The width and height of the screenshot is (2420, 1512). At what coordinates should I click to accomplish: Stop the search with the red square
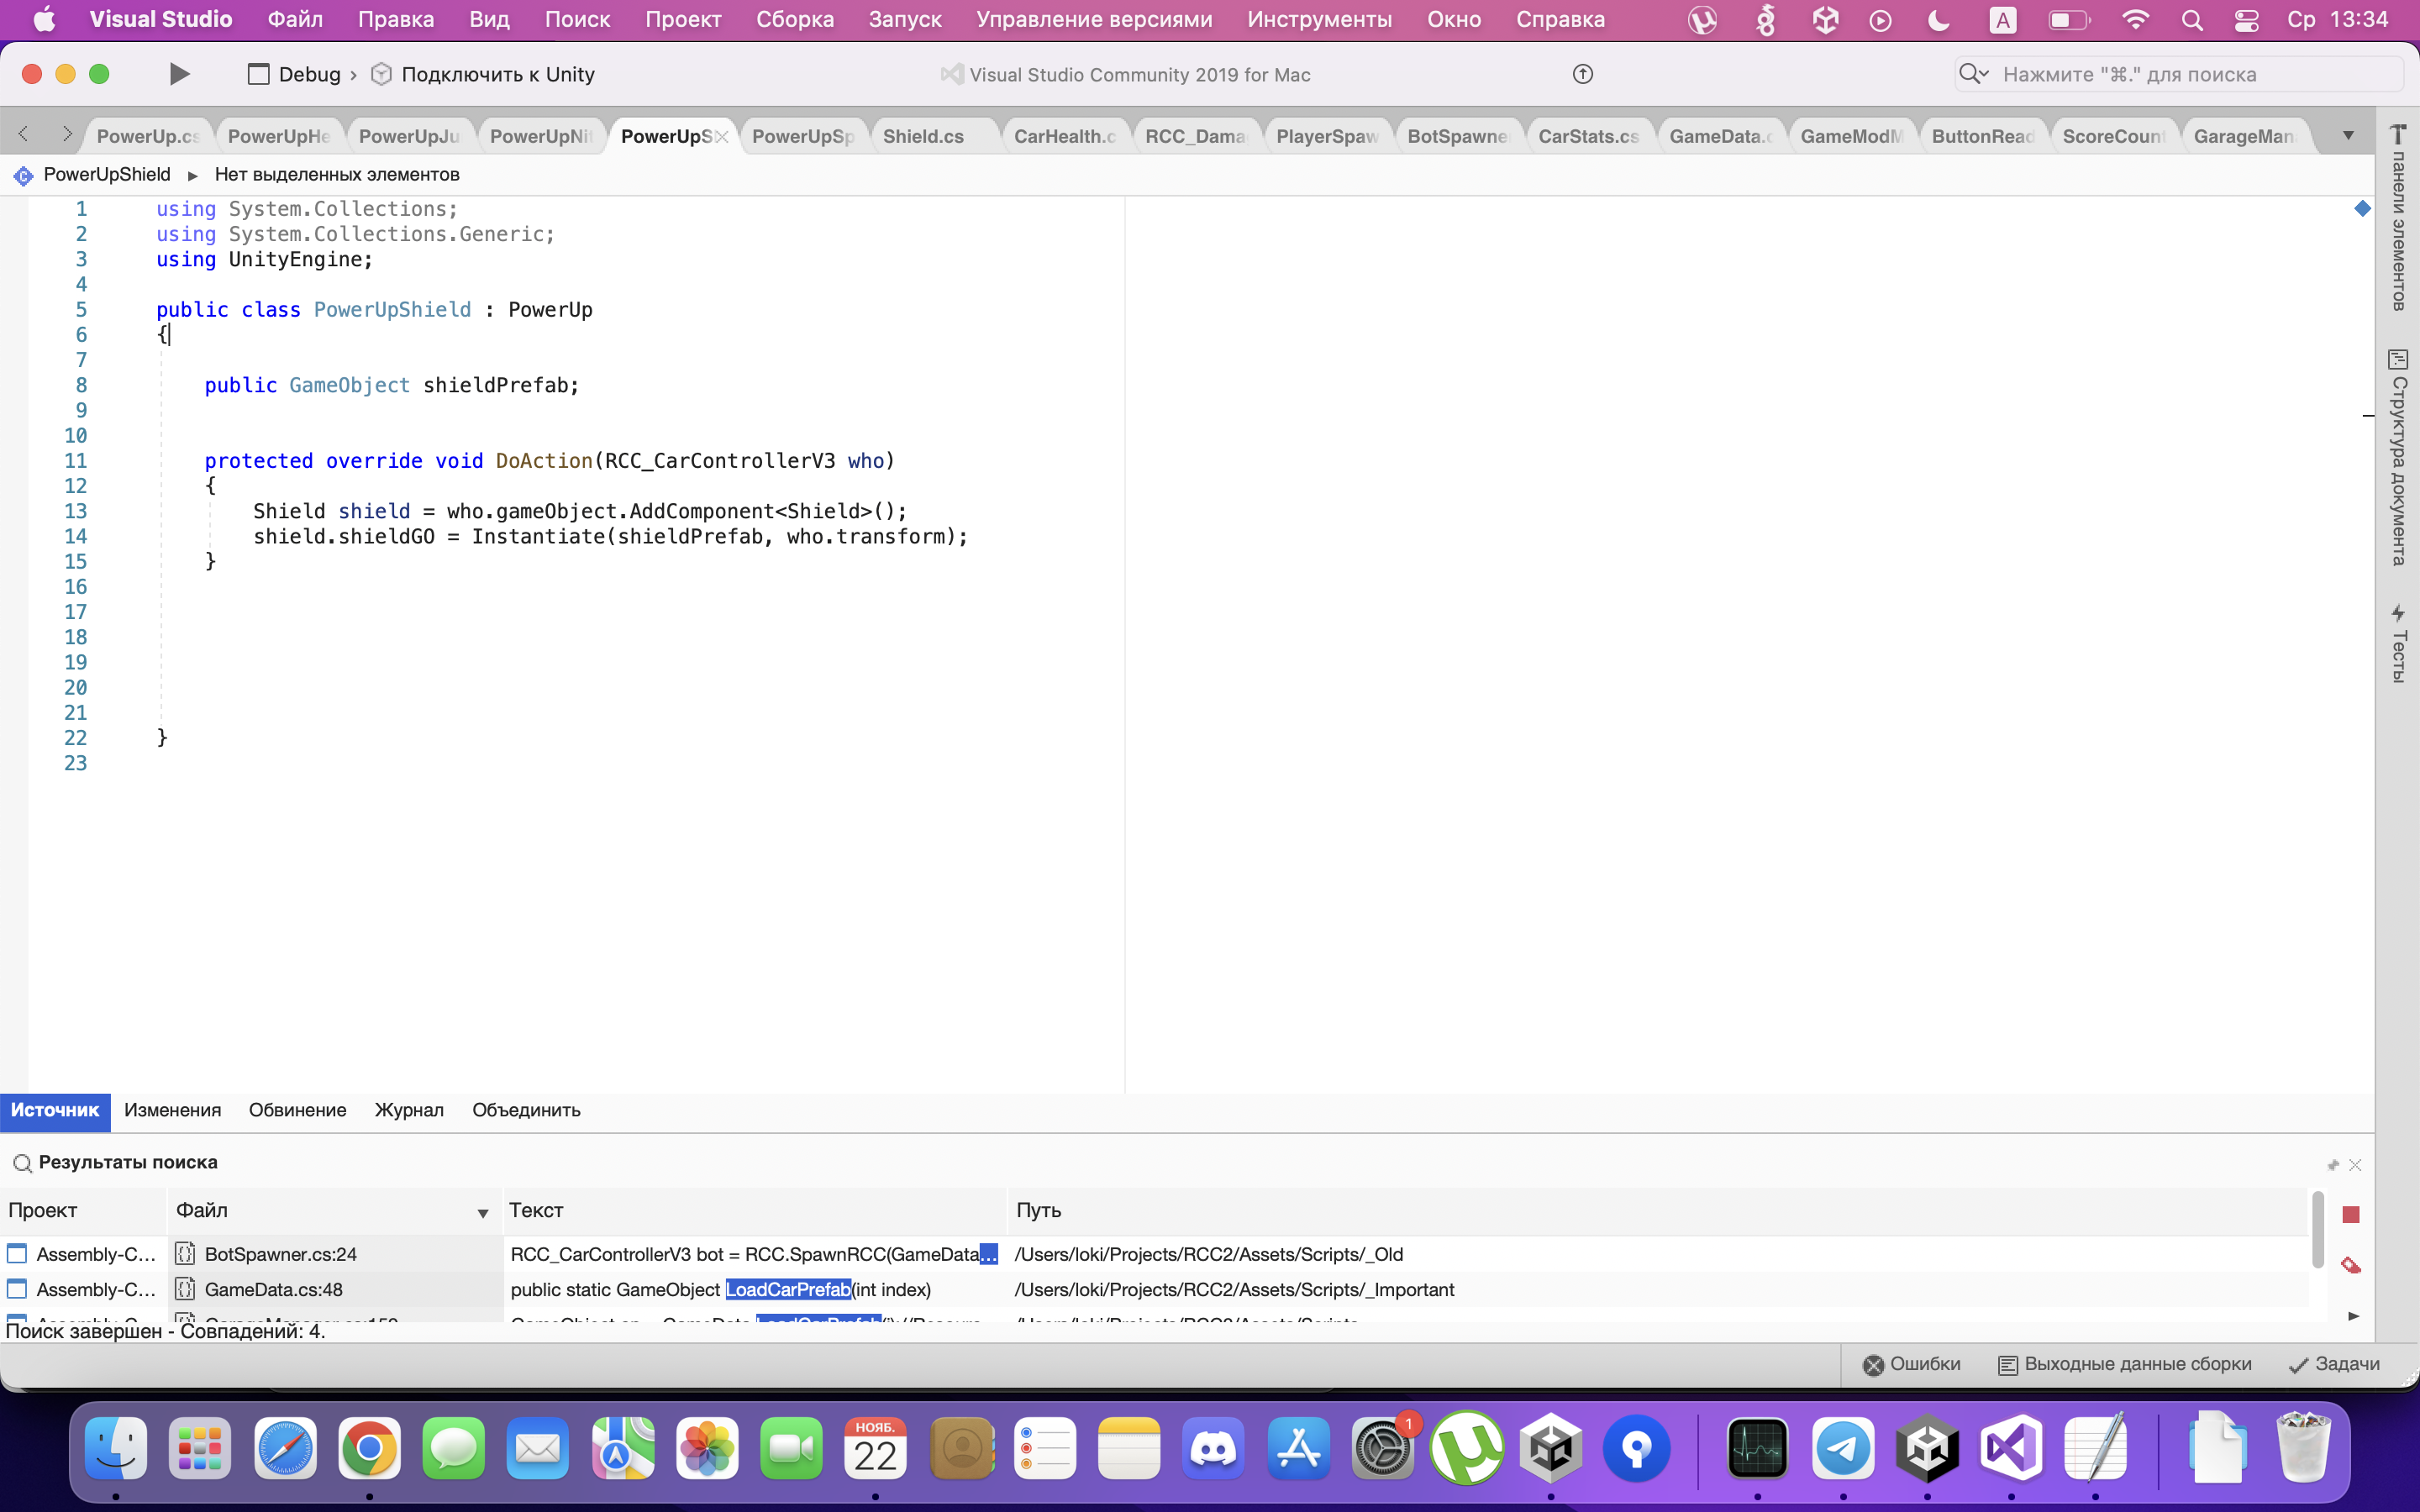point(2351,1214)
